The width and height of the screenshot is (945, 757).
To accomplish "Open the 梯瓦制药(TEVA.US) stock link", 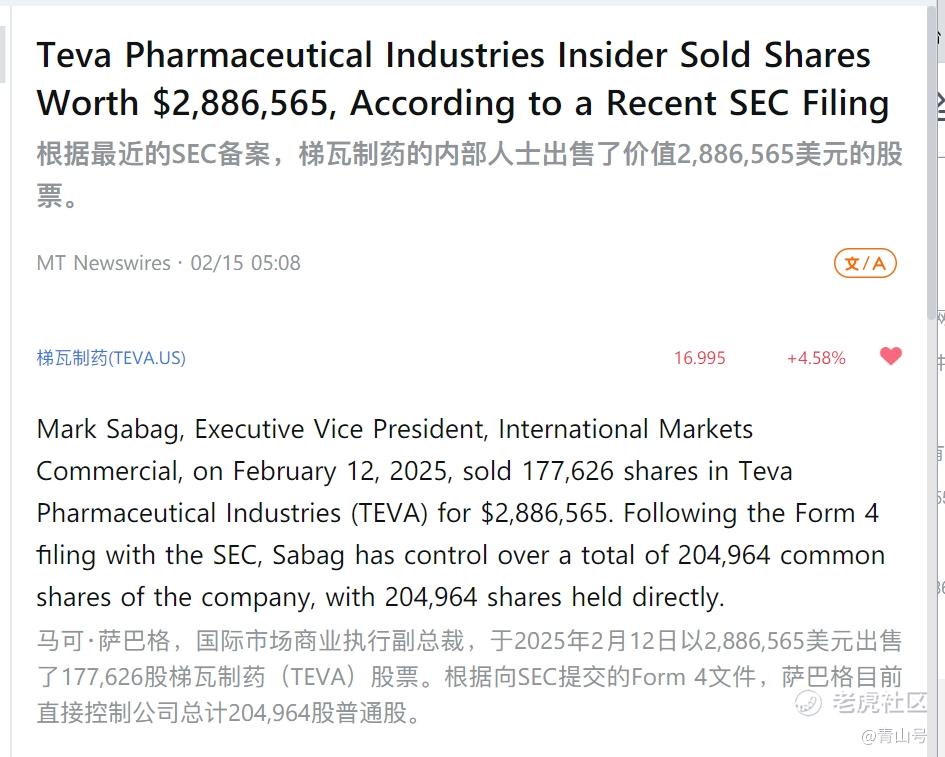I will click(x=111, y=358).
